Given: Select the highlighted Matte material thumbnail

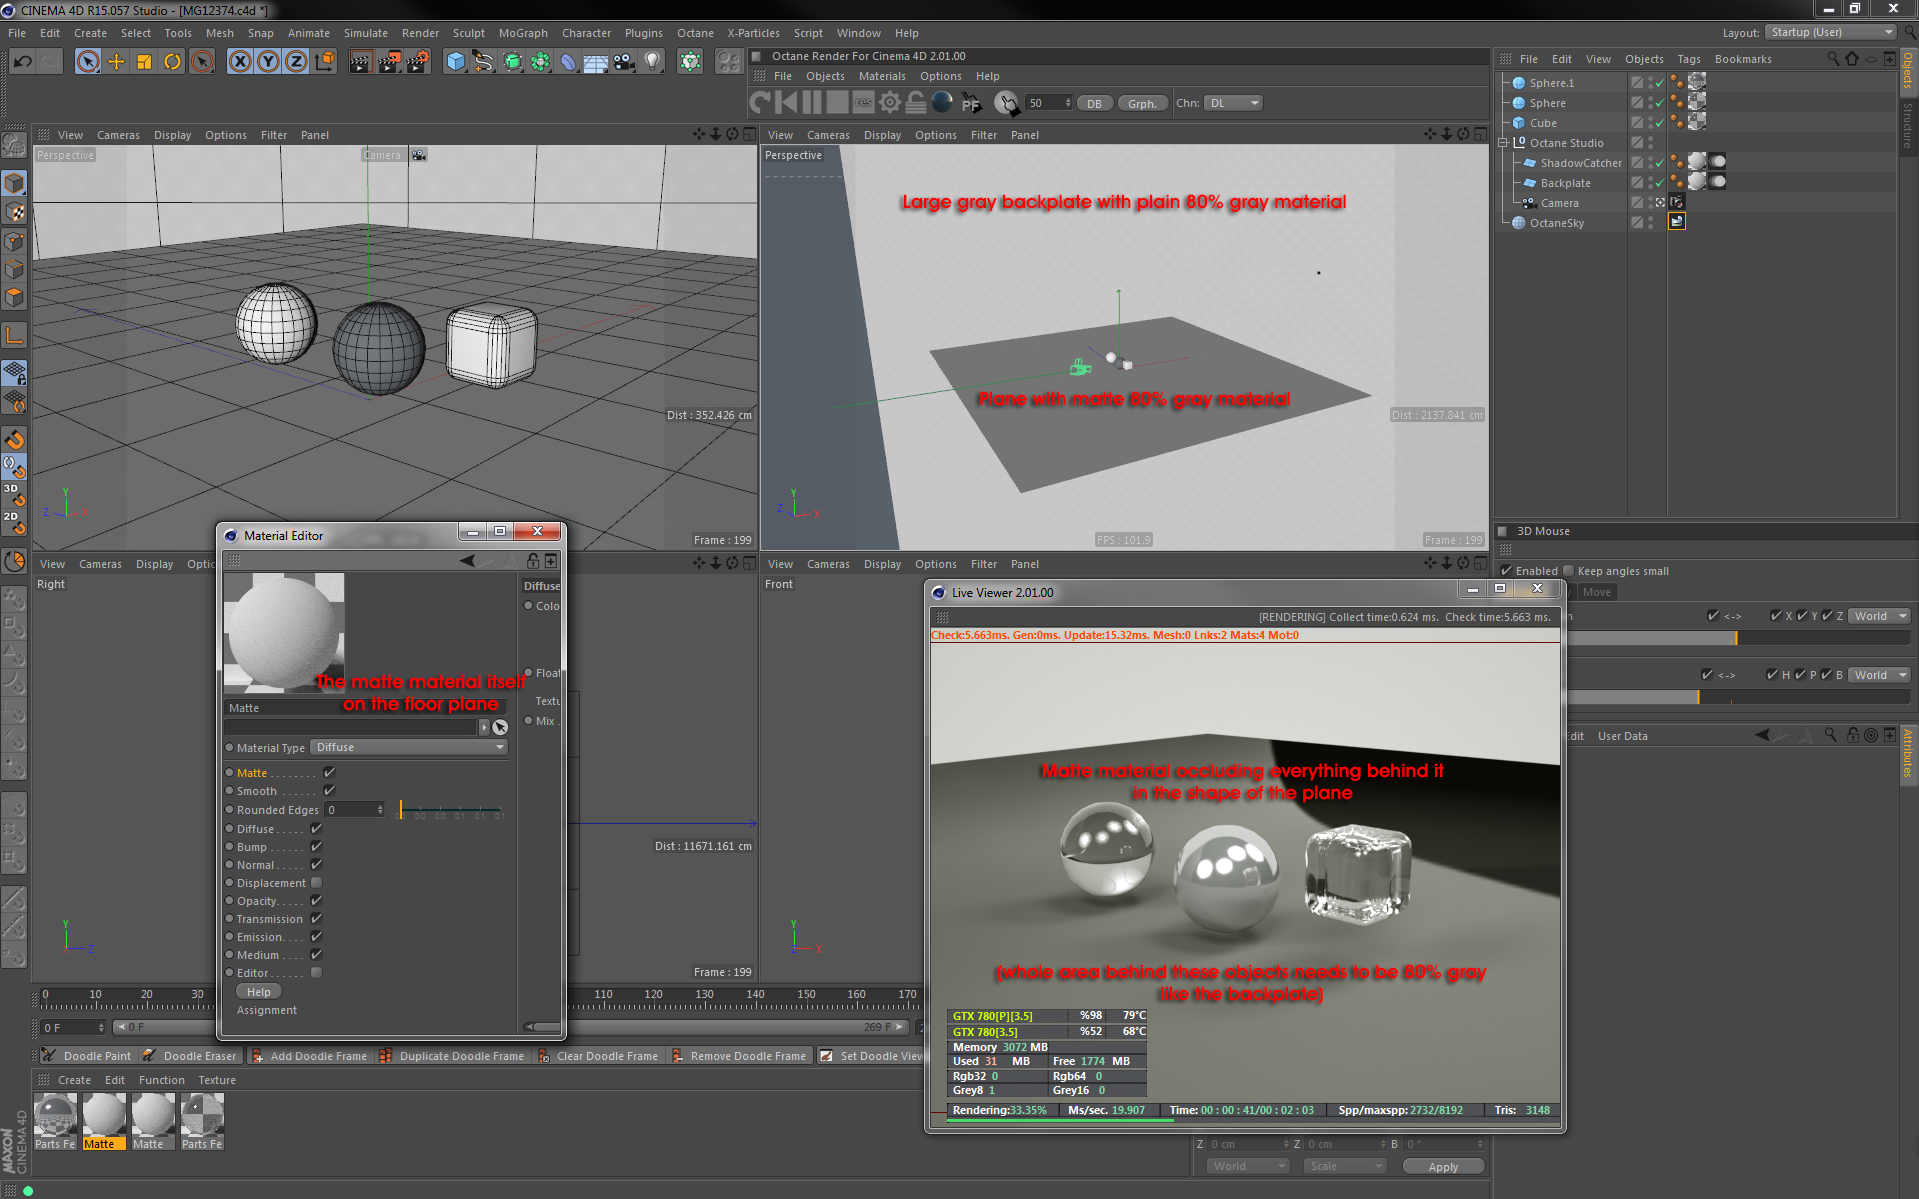Looking at the screenshot, I should pyautogui.click(x=104, y=1121).
